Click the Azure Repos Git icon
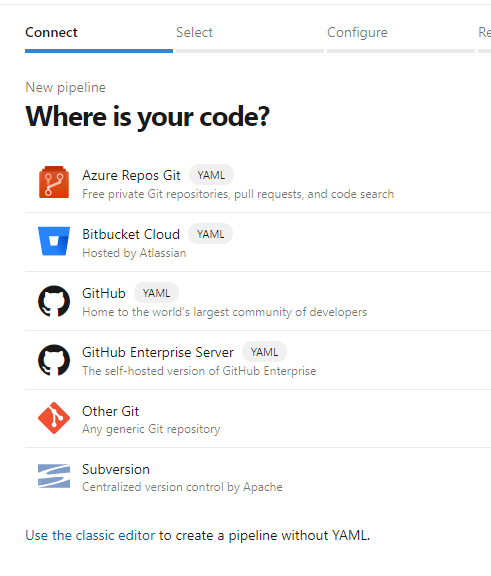This screenshot has height=576, width=491. (x=54, y=182)
